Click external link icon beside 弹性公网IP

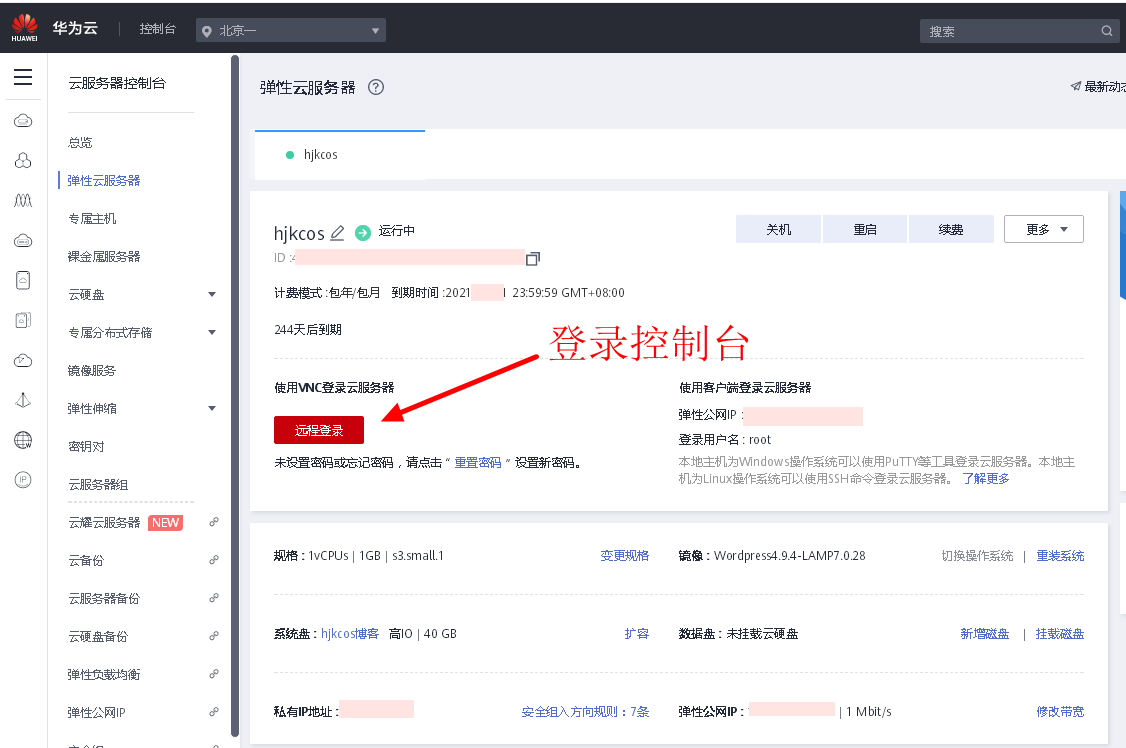pyautogui.click(x=213, y=712)
